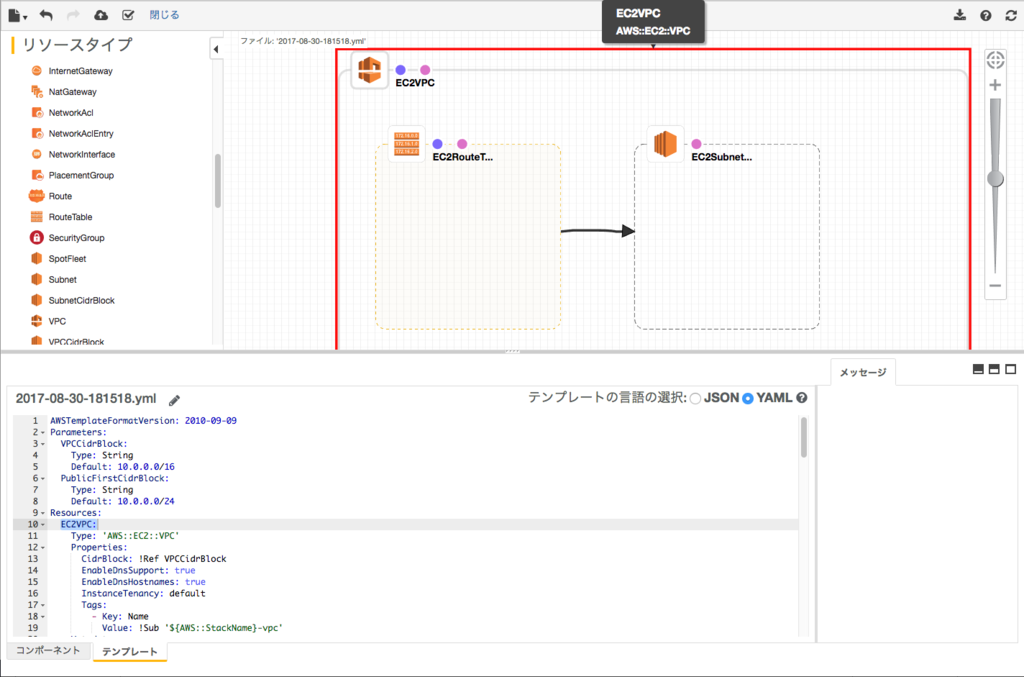This screenshot has width=1024, height=677.
Task: Click the Validate template checkbox icon
Action: click(128, 15)
